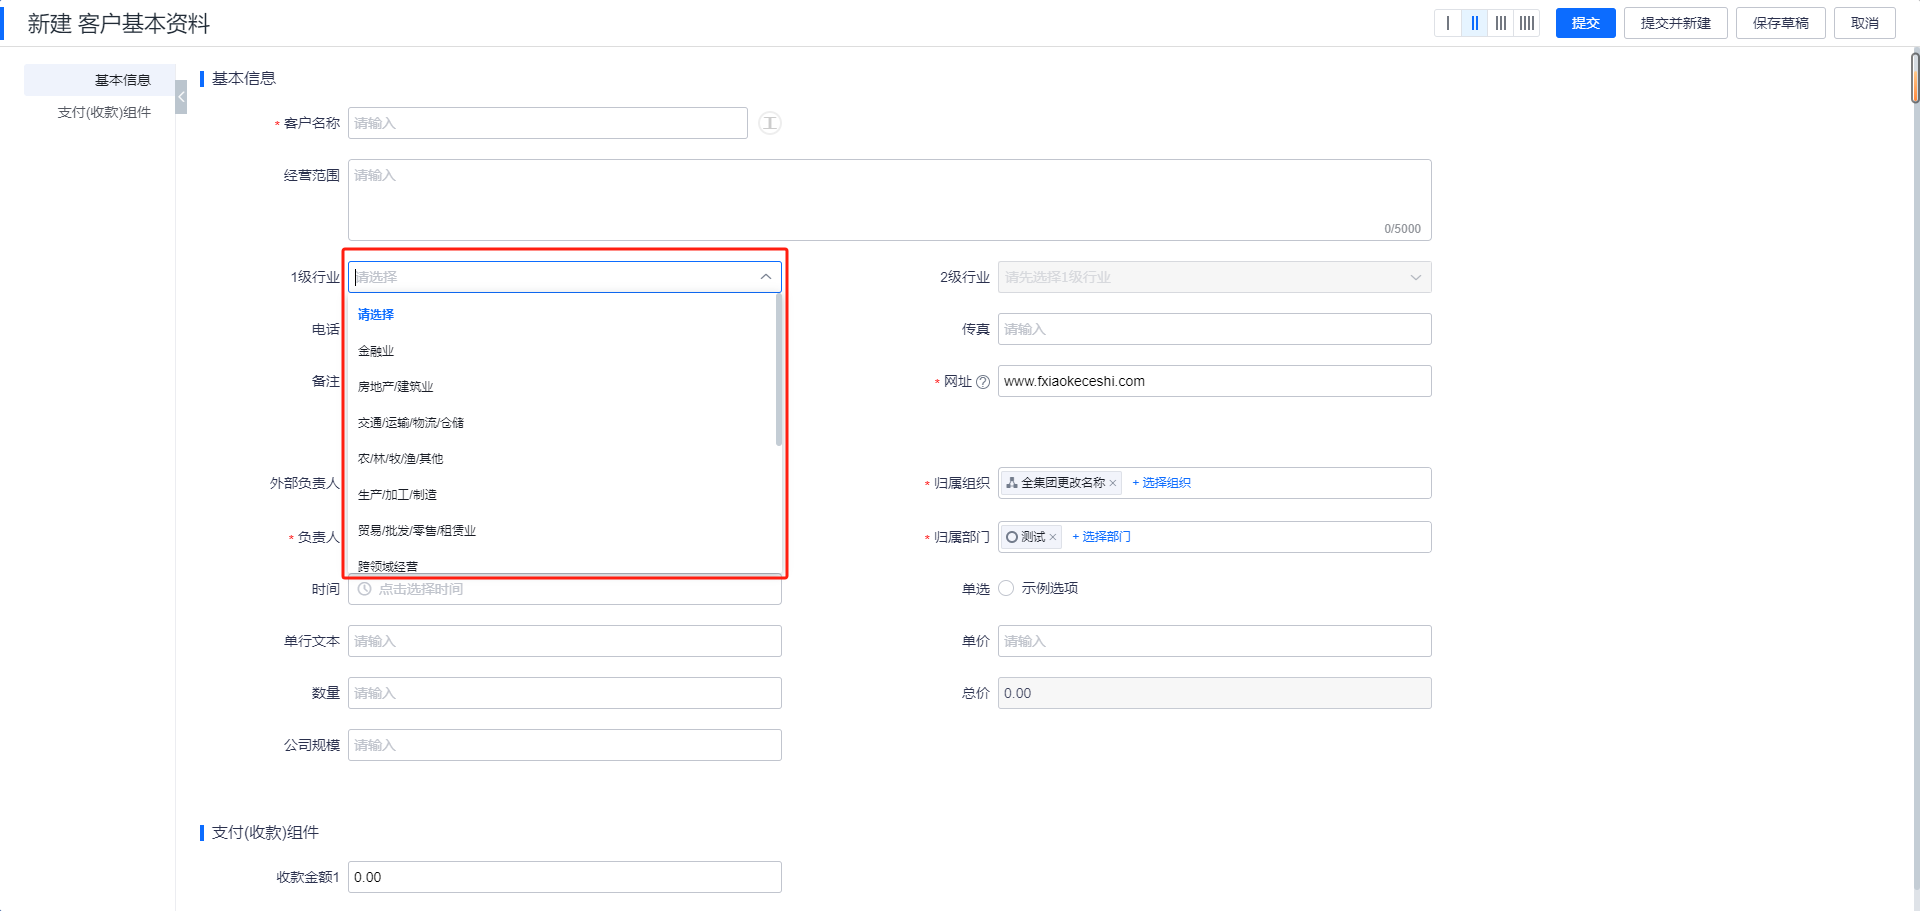Screen dimensions: 1920x911
Task: Focus the 传真 input field
Action: pyautogui.click(x=1214, y=329)
